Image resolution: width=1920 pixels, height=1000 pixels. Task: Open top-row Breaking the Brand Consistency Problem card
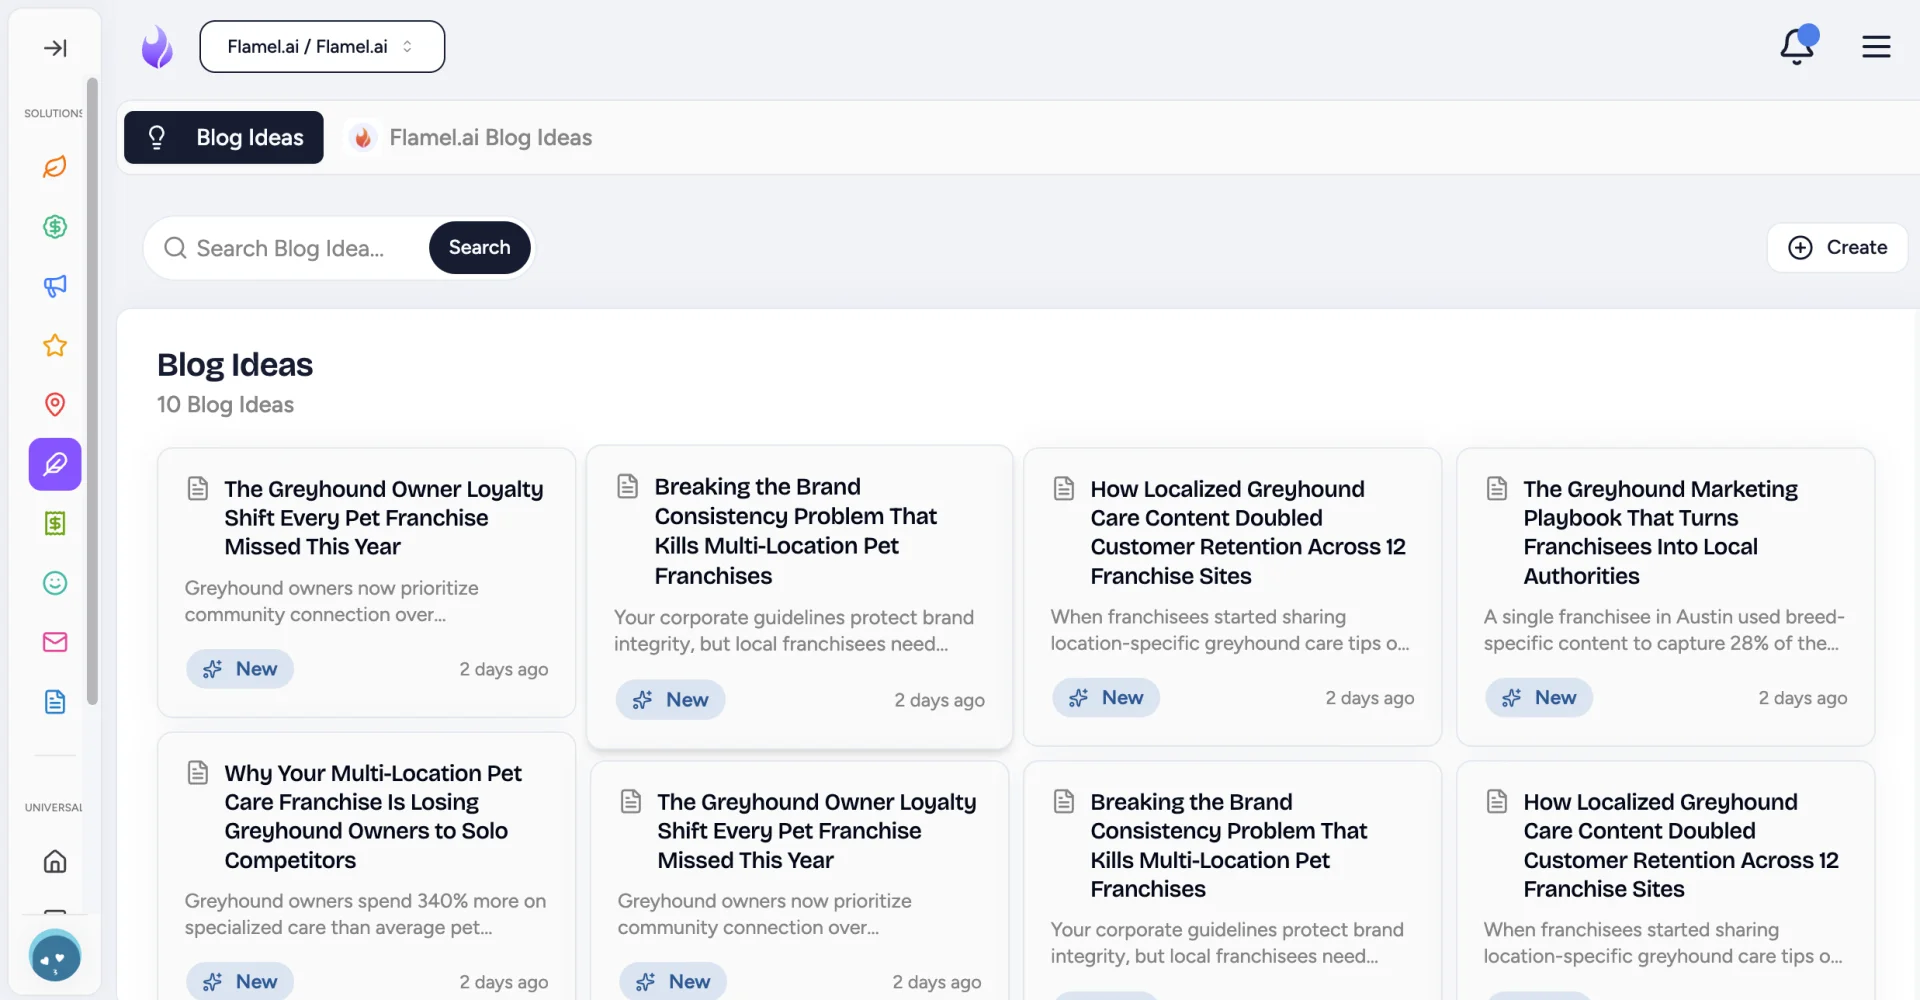799,597
